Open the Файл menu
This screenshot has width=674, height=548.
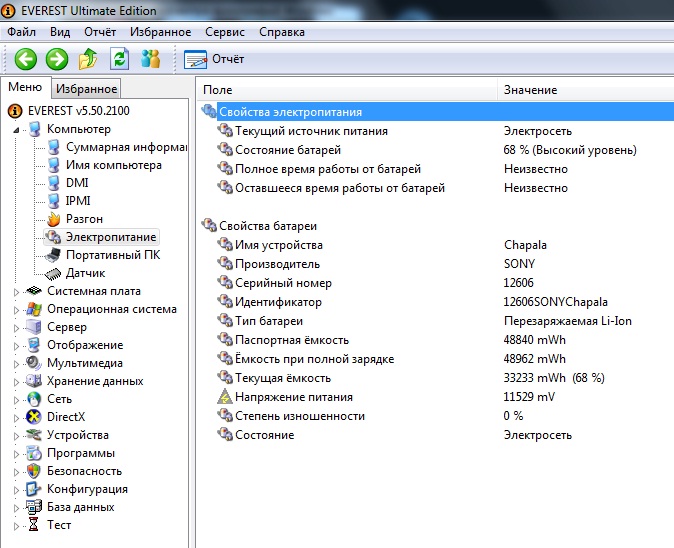(21, 32)
